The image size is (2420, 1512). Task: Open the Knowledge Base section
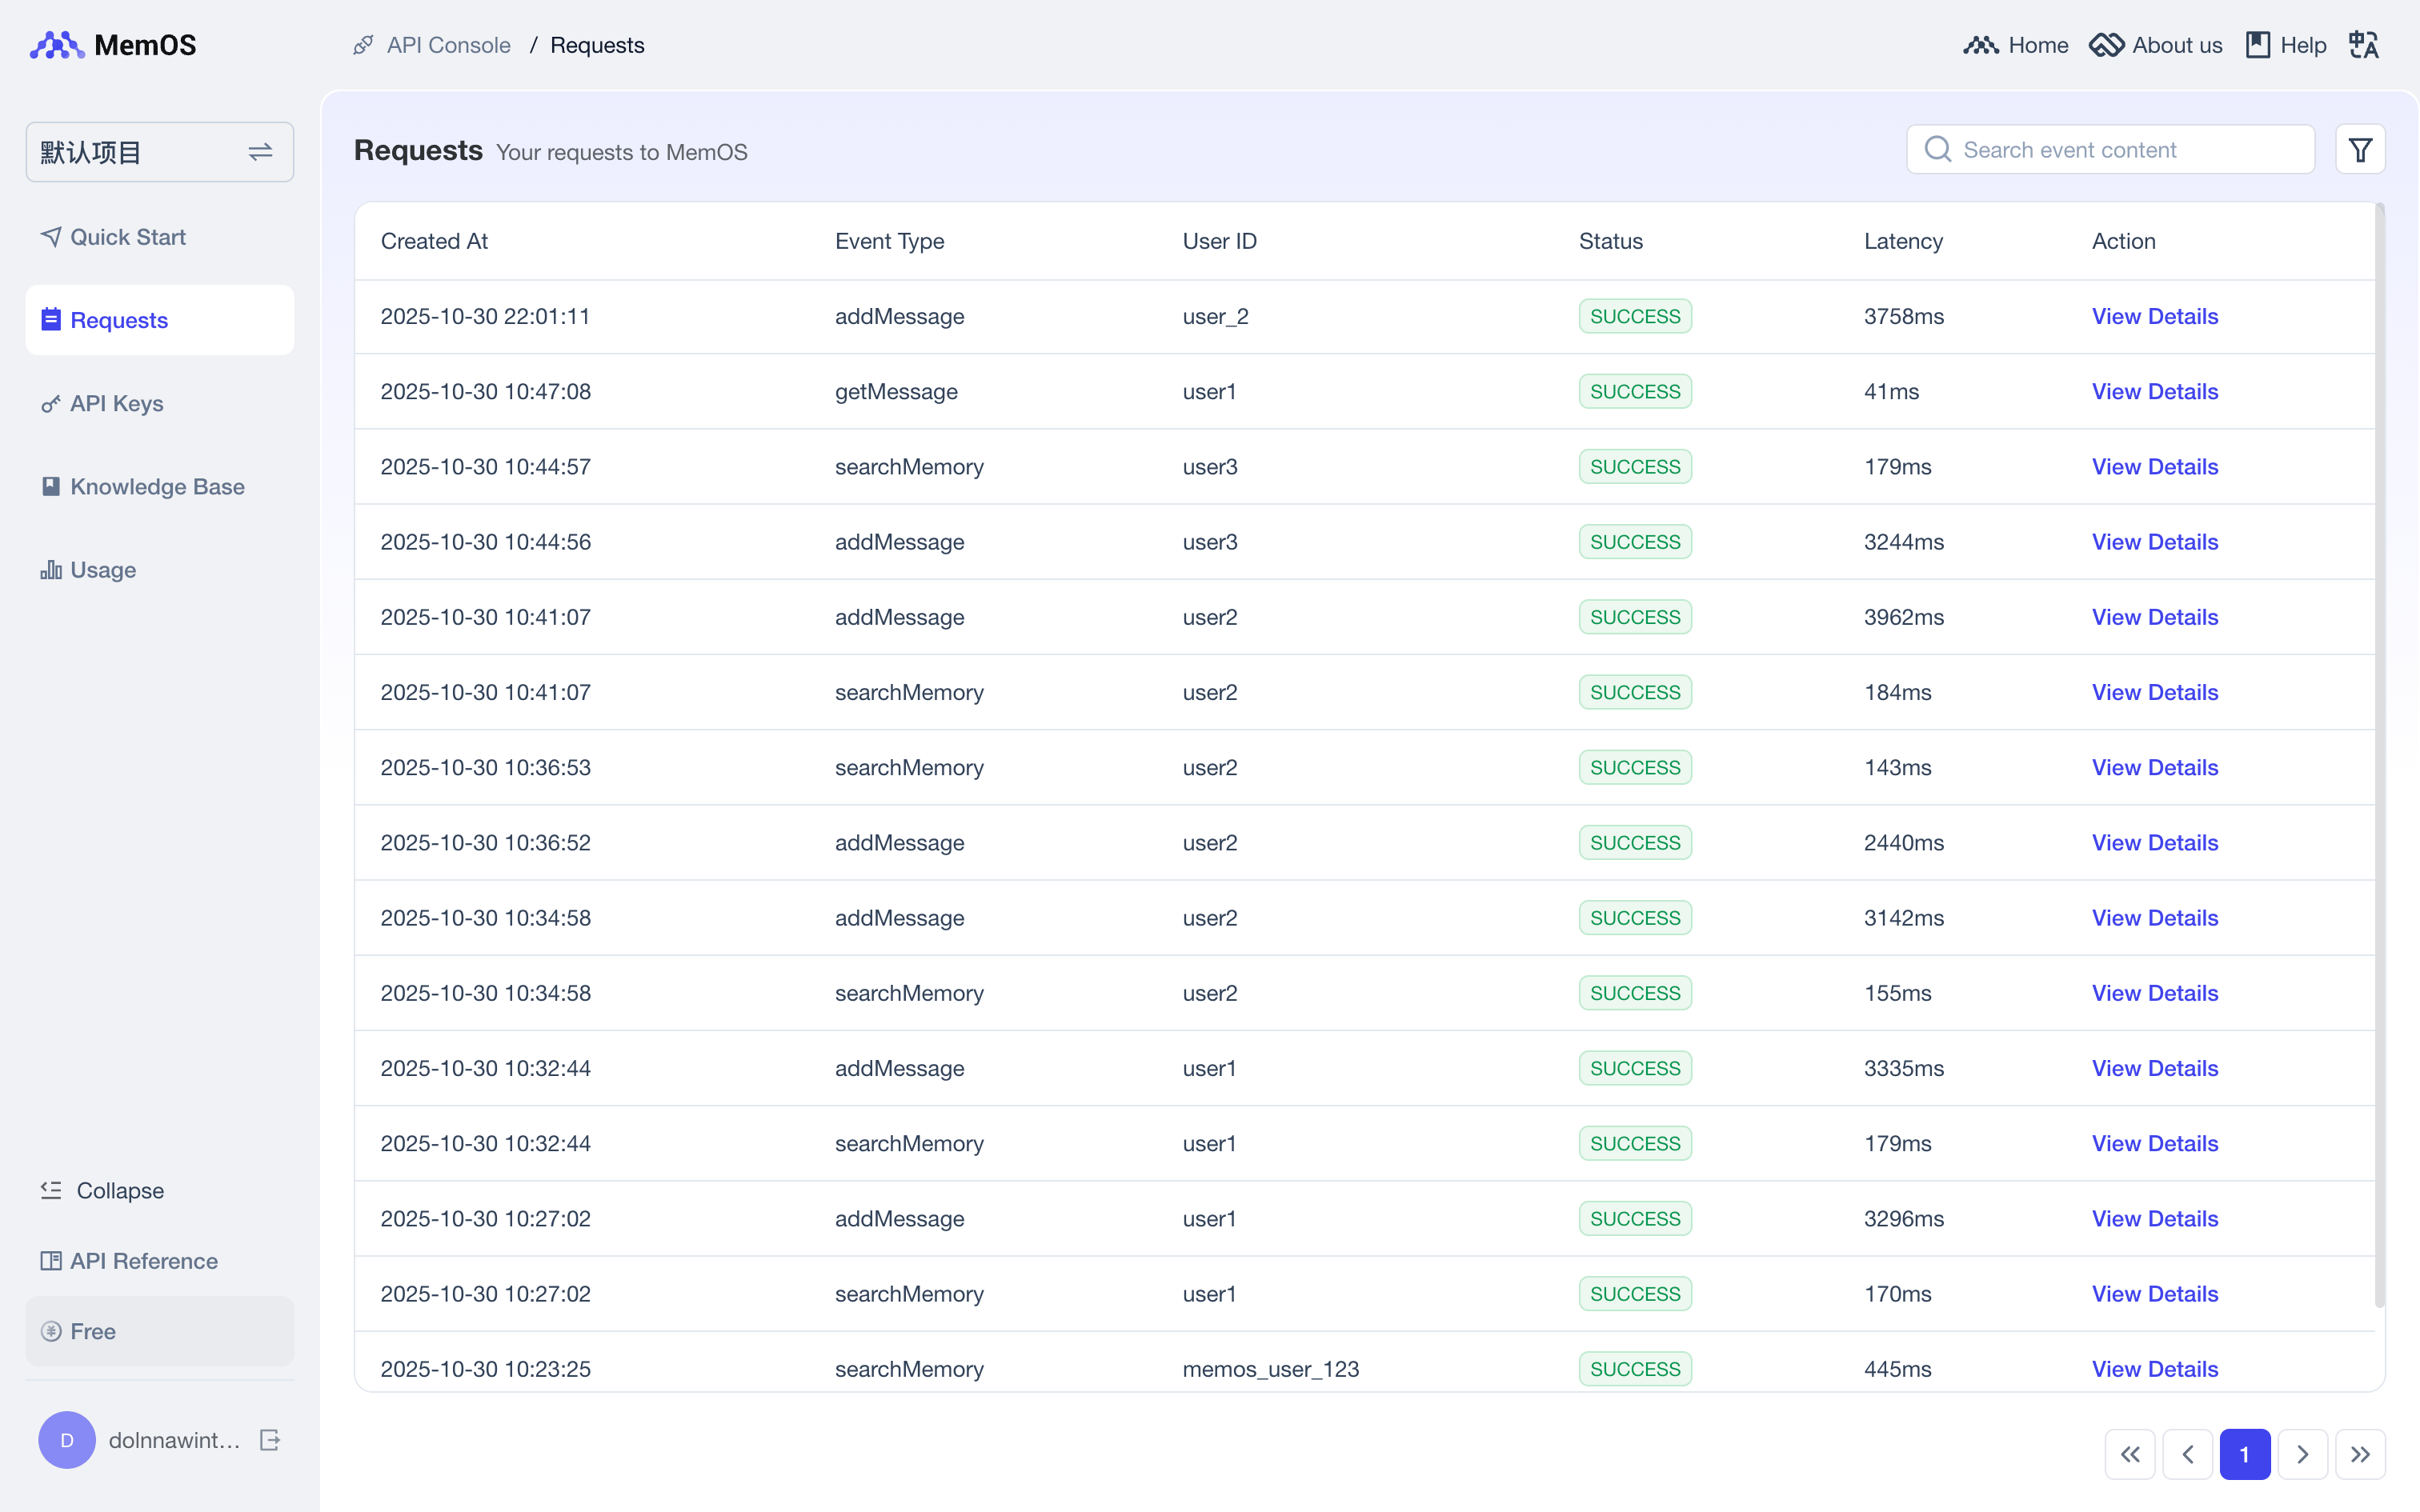pos(156,487)
